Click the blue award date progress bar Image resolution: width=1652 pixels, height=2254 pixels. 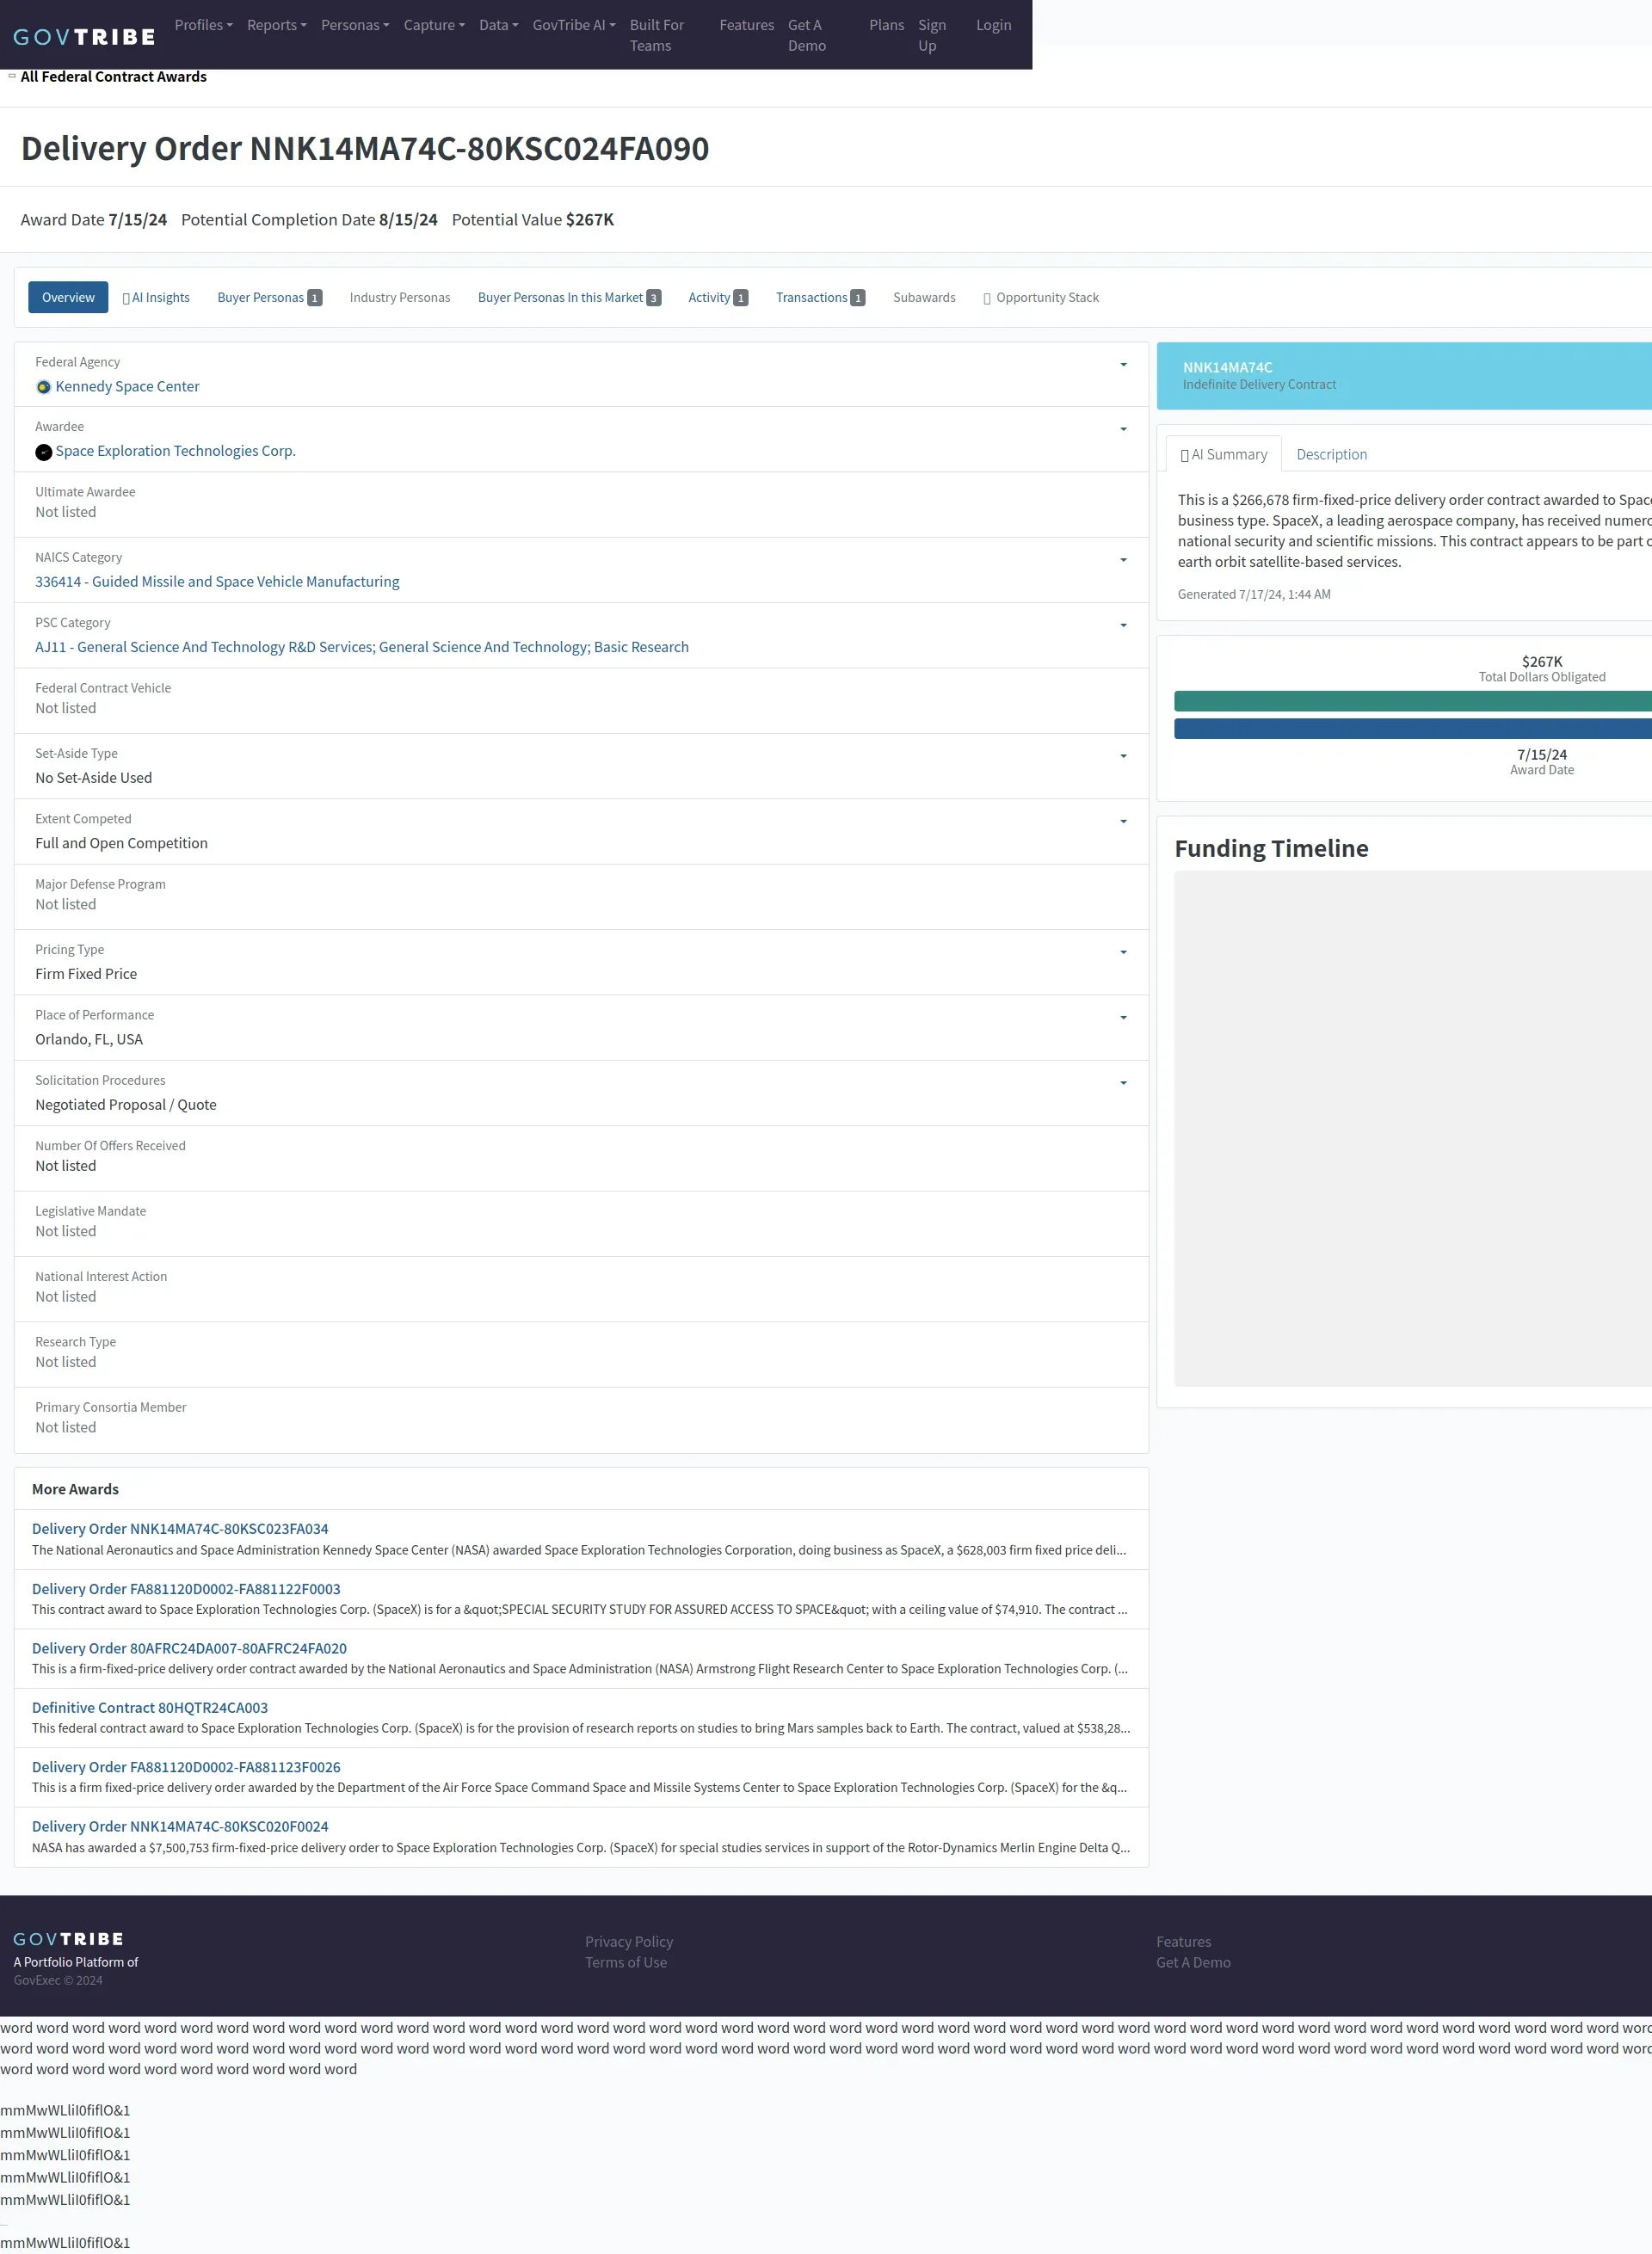click(1412, 729)
